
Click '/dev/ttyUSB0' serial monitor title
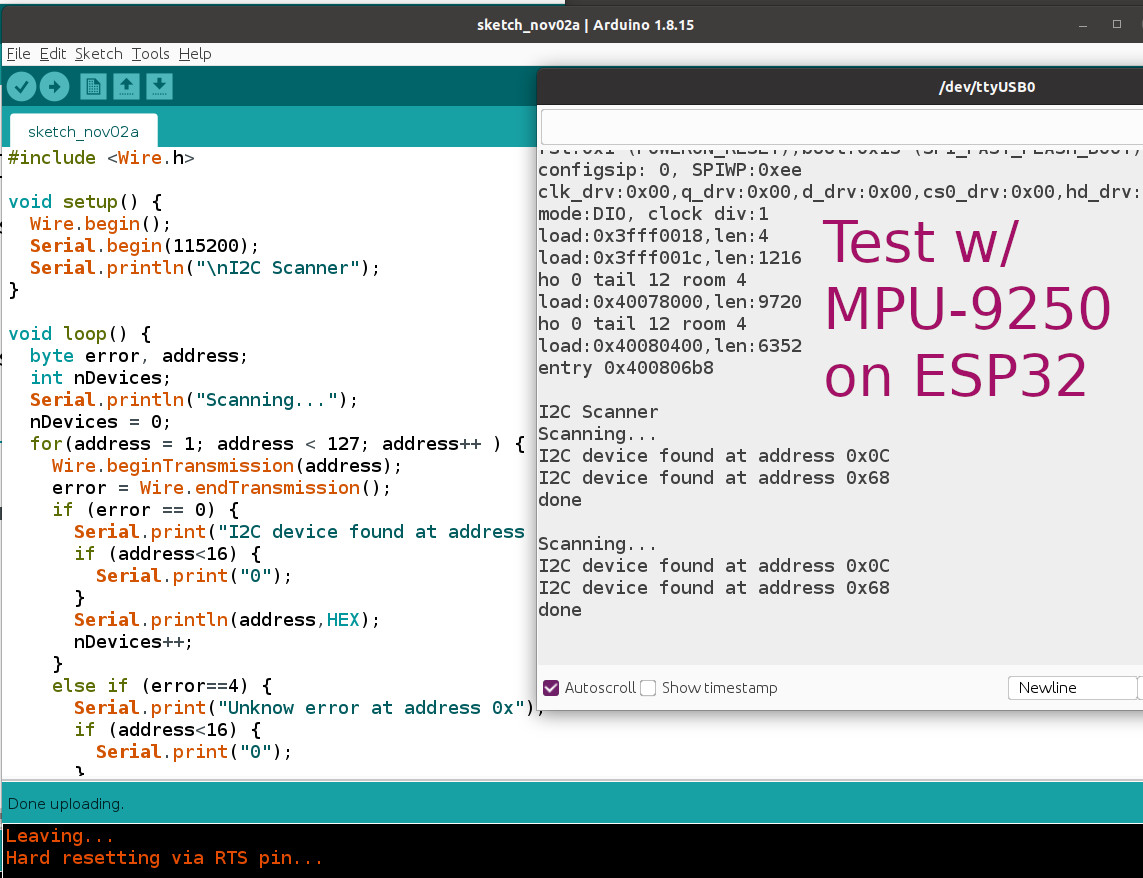987,87
